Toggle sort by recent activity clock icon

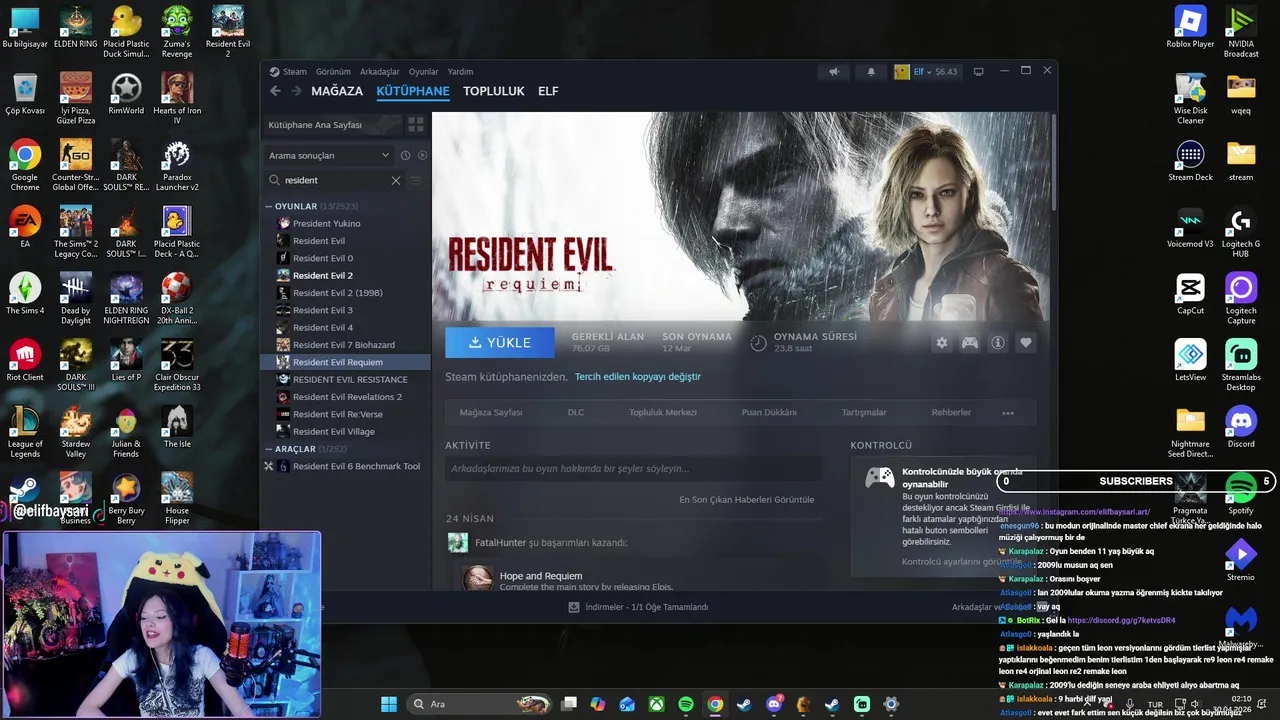click(x=405, y=155)
